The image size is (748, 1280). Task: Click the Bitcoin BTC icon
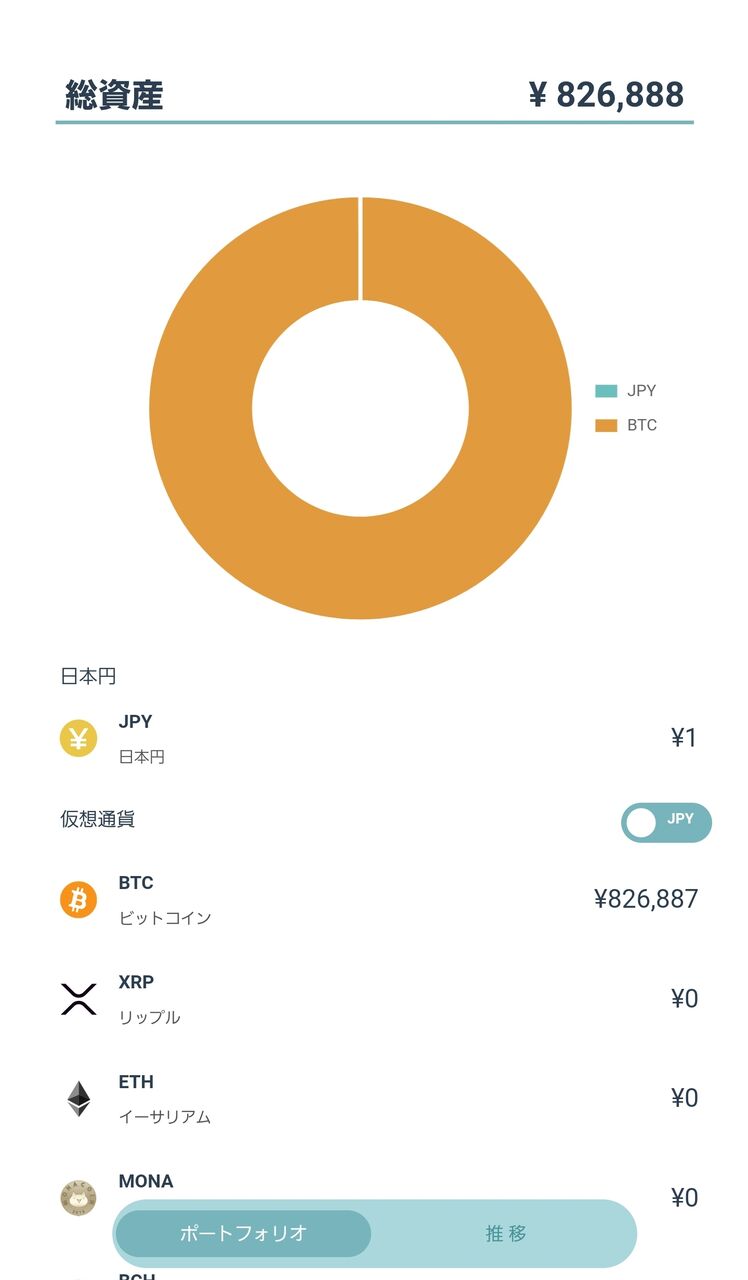point(77,899)
